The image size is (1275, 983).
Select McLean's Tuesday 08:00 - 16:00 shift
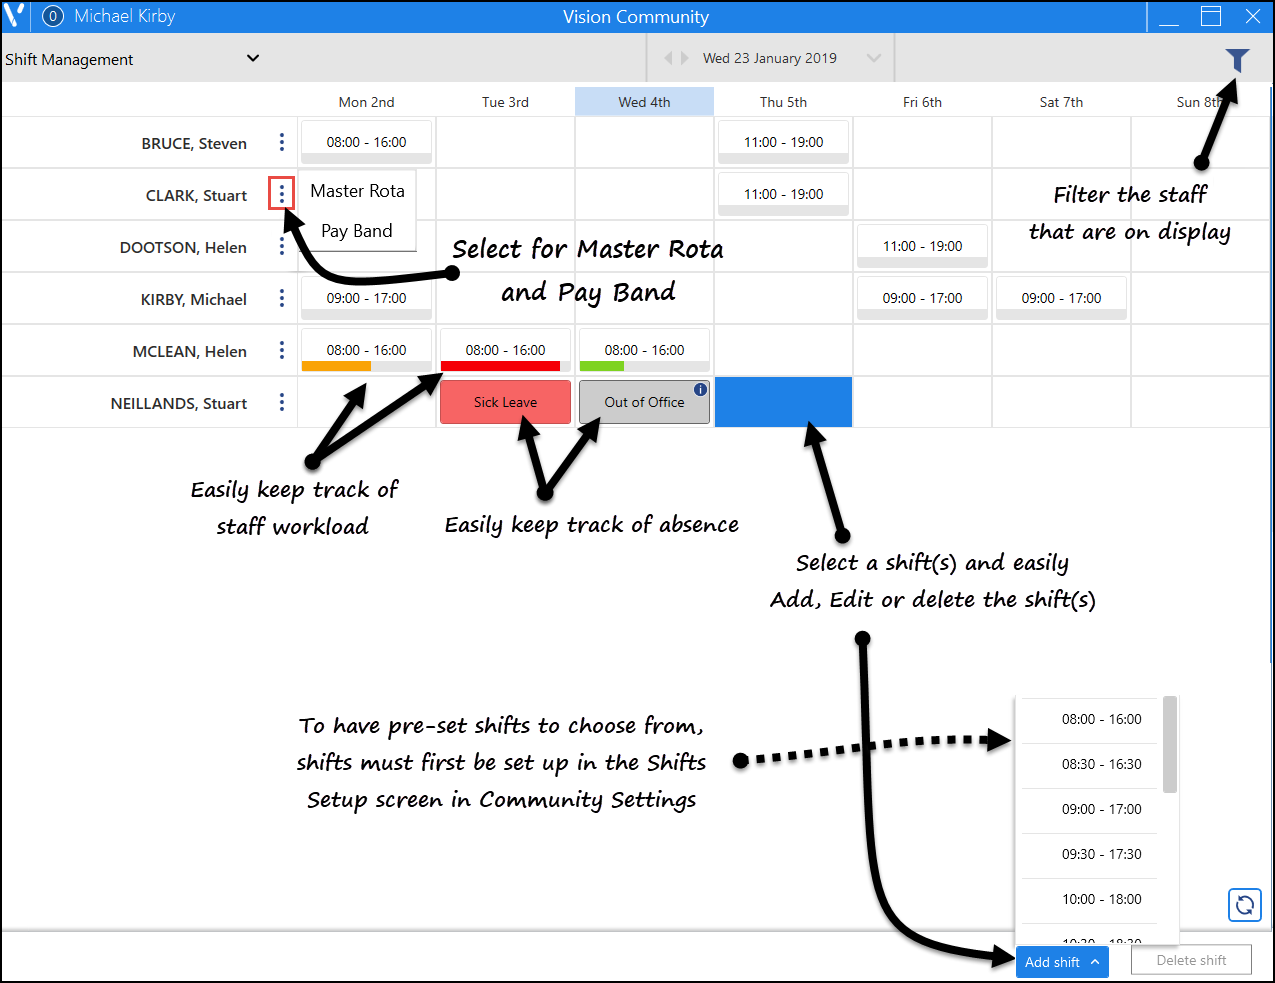505,350
